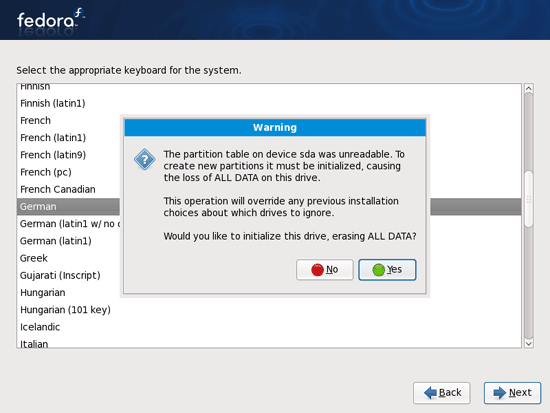Viewport: 550px width, 413px height.
Task: Click scrollbar up arrow of keyboard list
Action: coord(529,89)
